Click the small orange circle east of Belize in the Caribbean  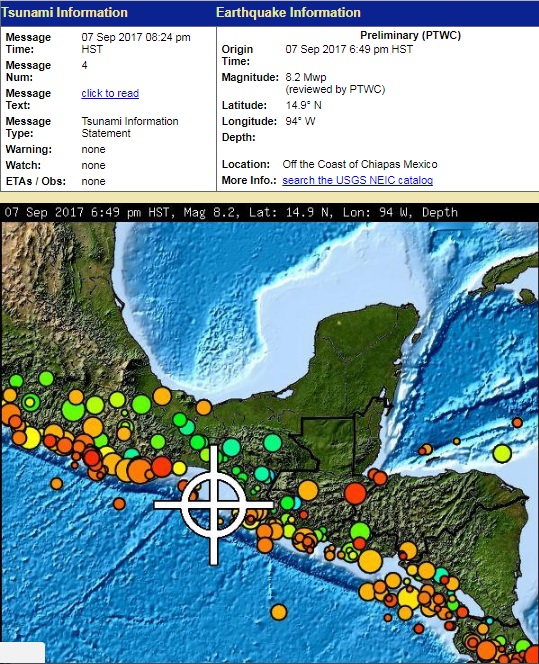click(x=456, y=441)
